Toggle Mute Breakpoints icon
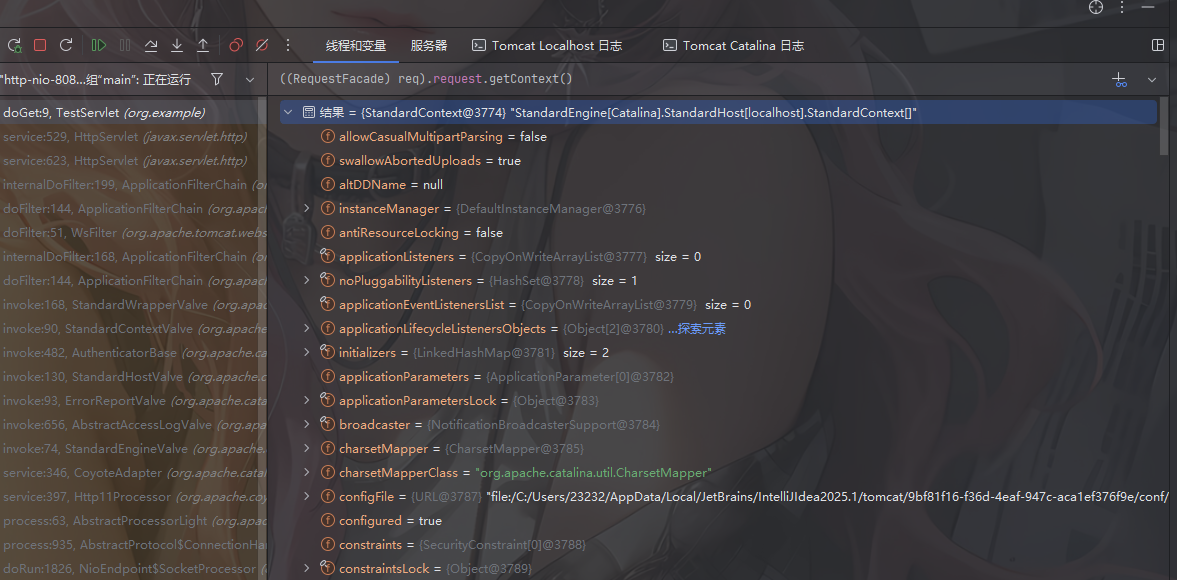Viewport: 1177px width, 580px height. click(262, 45)
